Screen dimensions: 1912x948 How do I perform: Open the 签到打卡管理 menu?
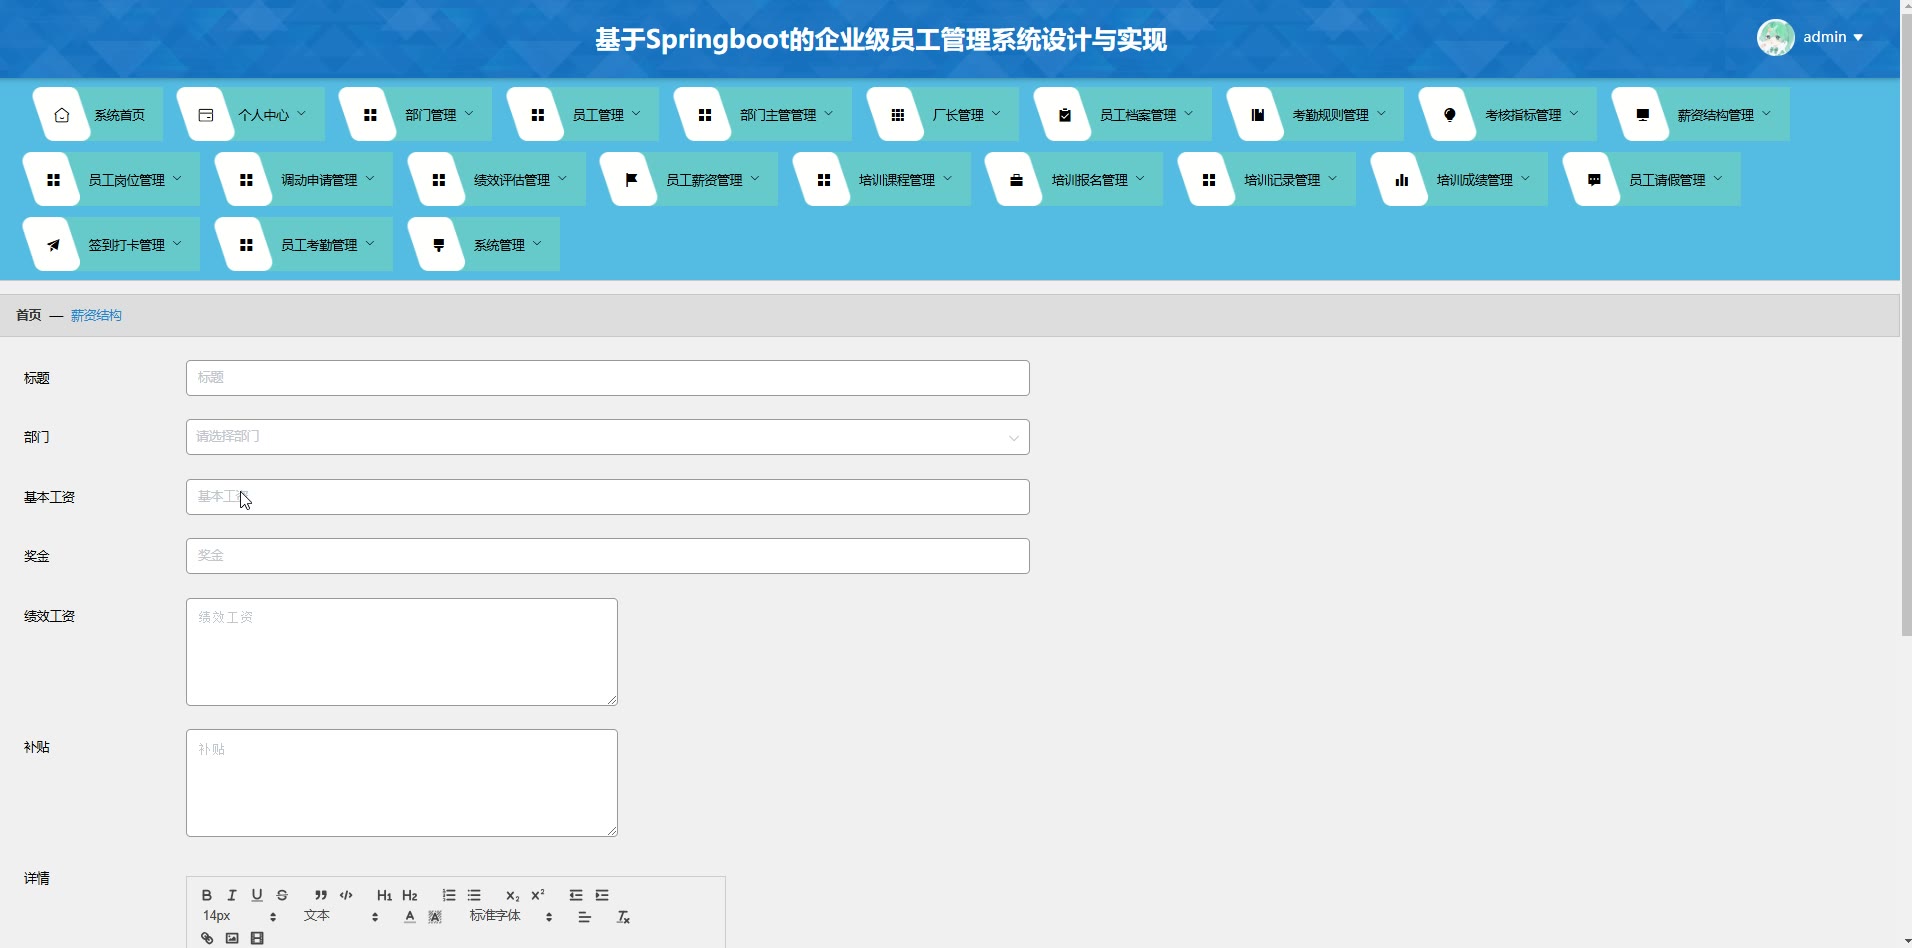(x=111, y=245)
